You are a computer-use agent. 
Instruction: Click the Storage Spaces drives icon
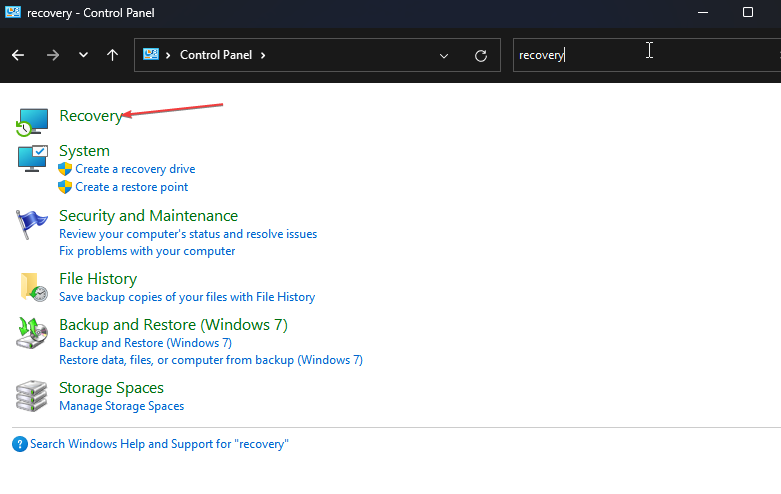point(32,396)
